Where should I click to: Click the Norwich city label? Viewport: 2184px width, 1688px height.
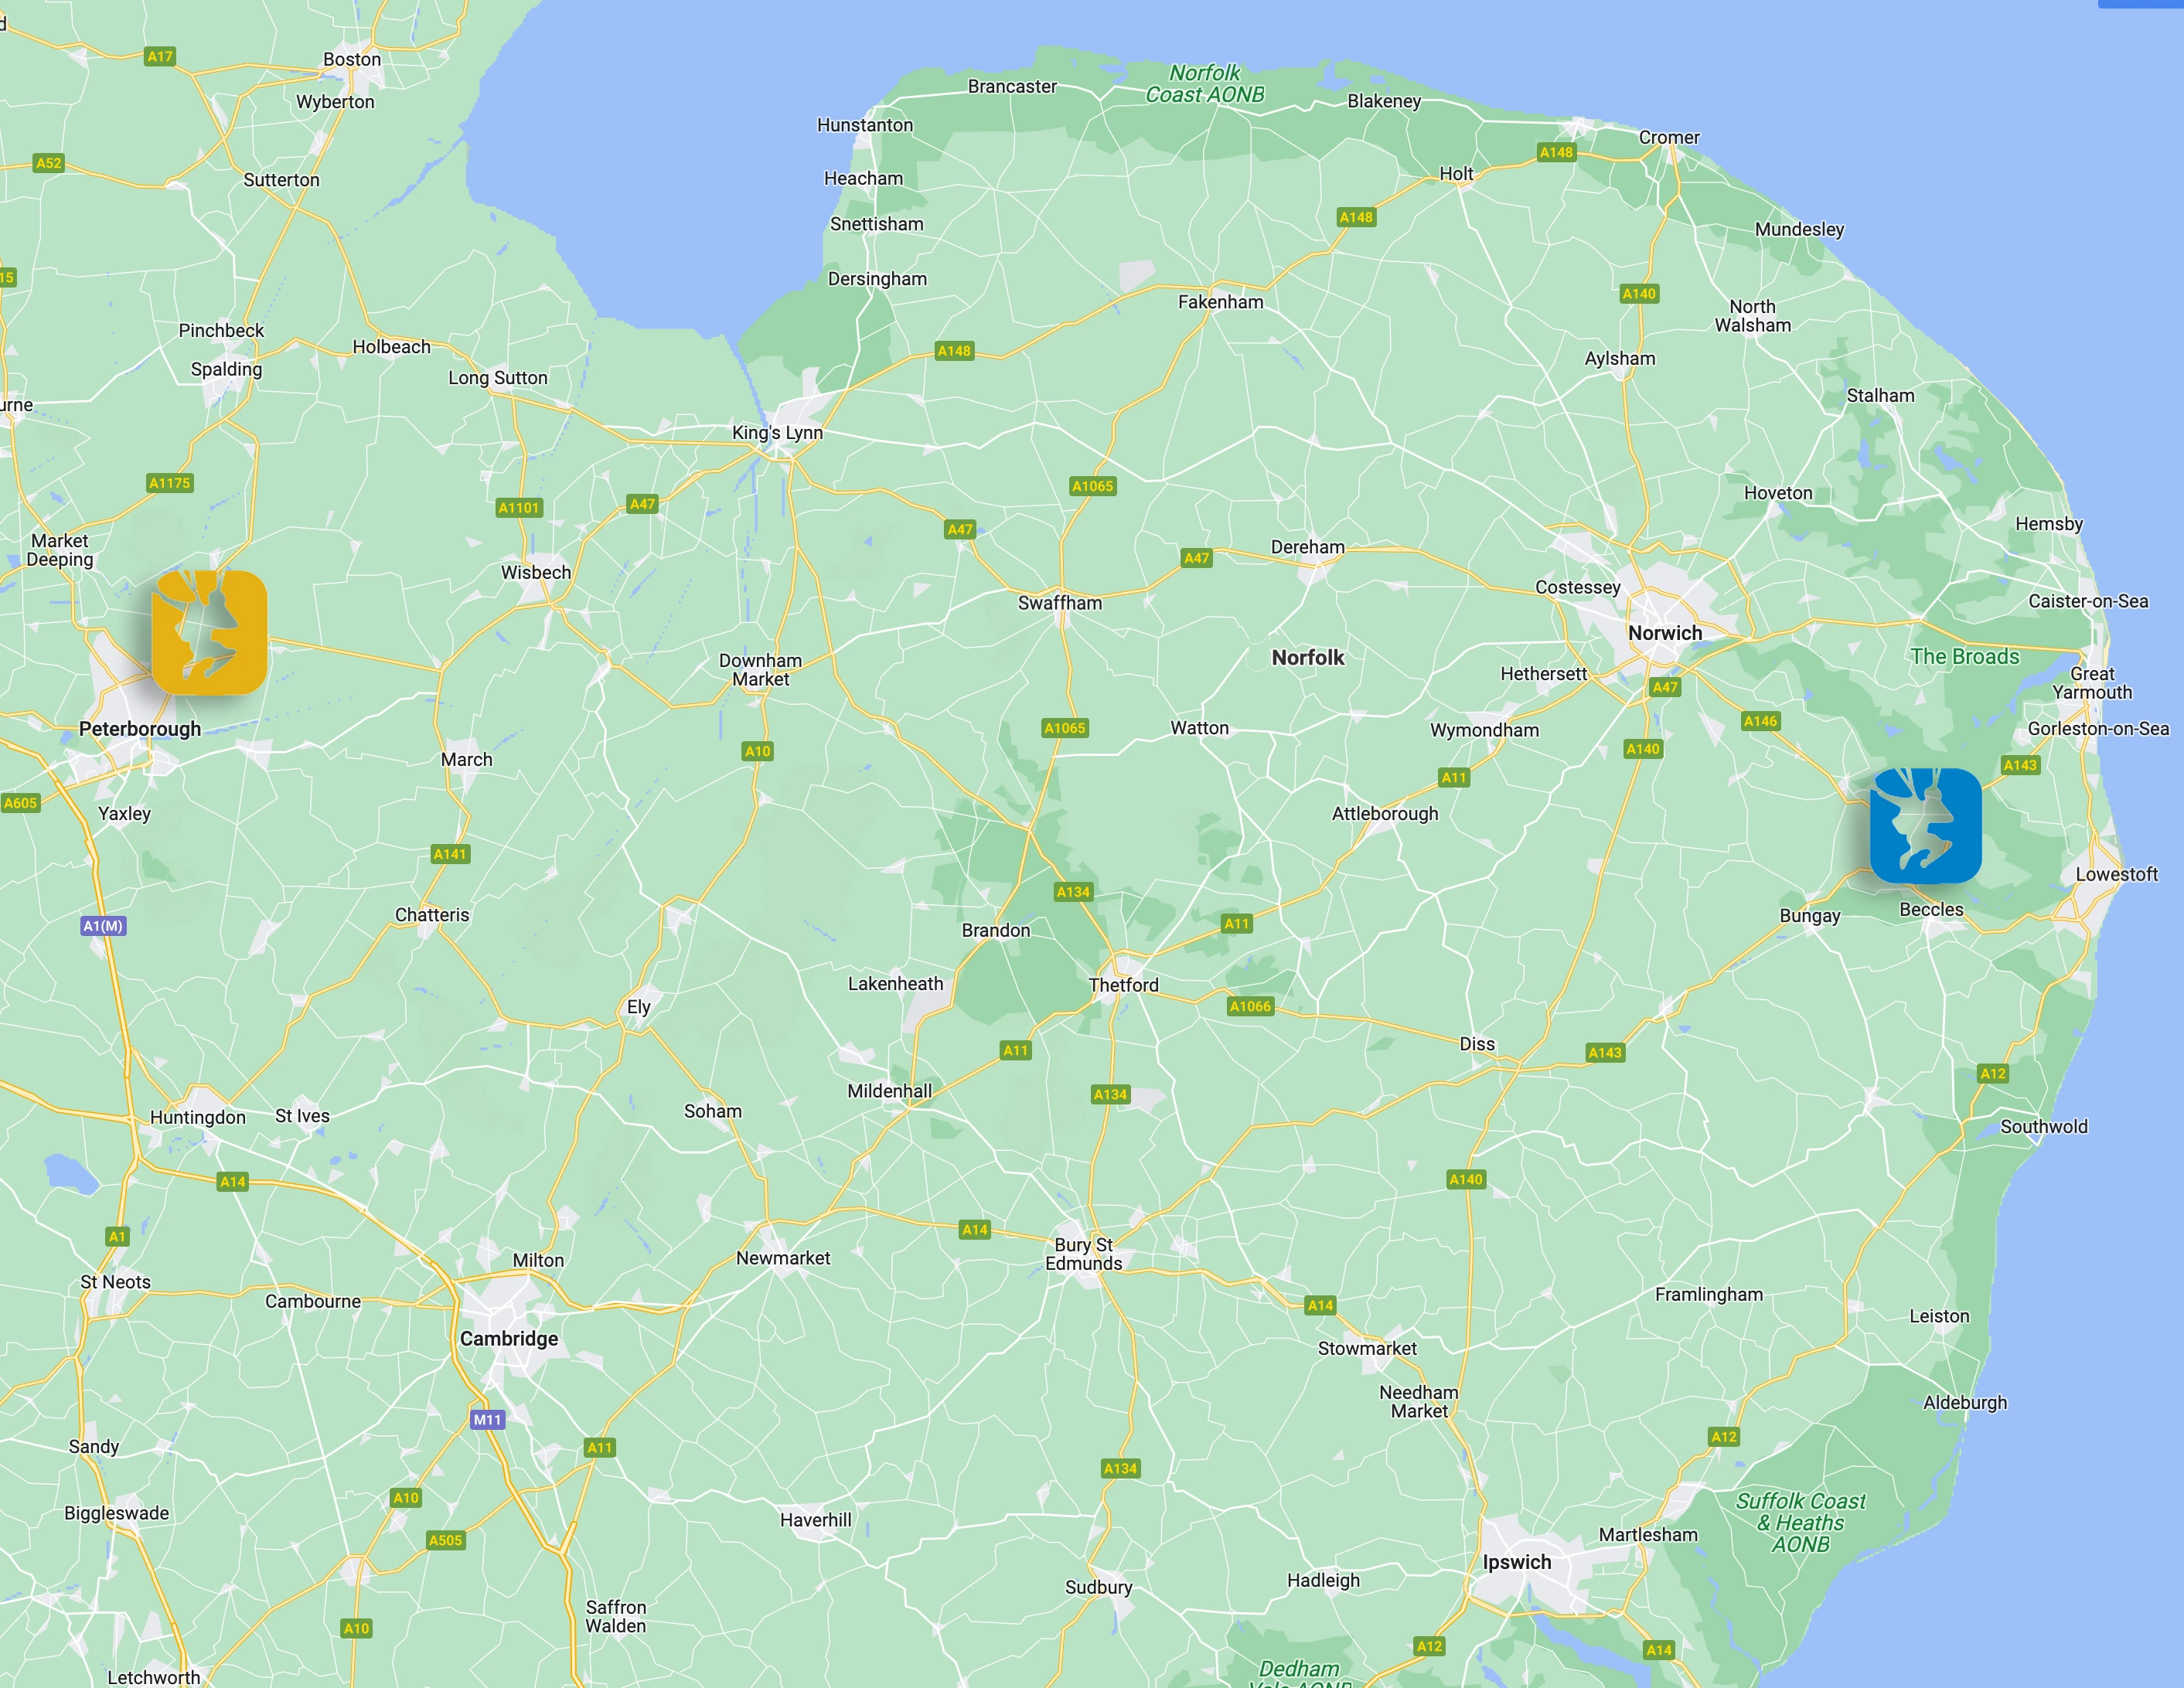(1665, 633)
